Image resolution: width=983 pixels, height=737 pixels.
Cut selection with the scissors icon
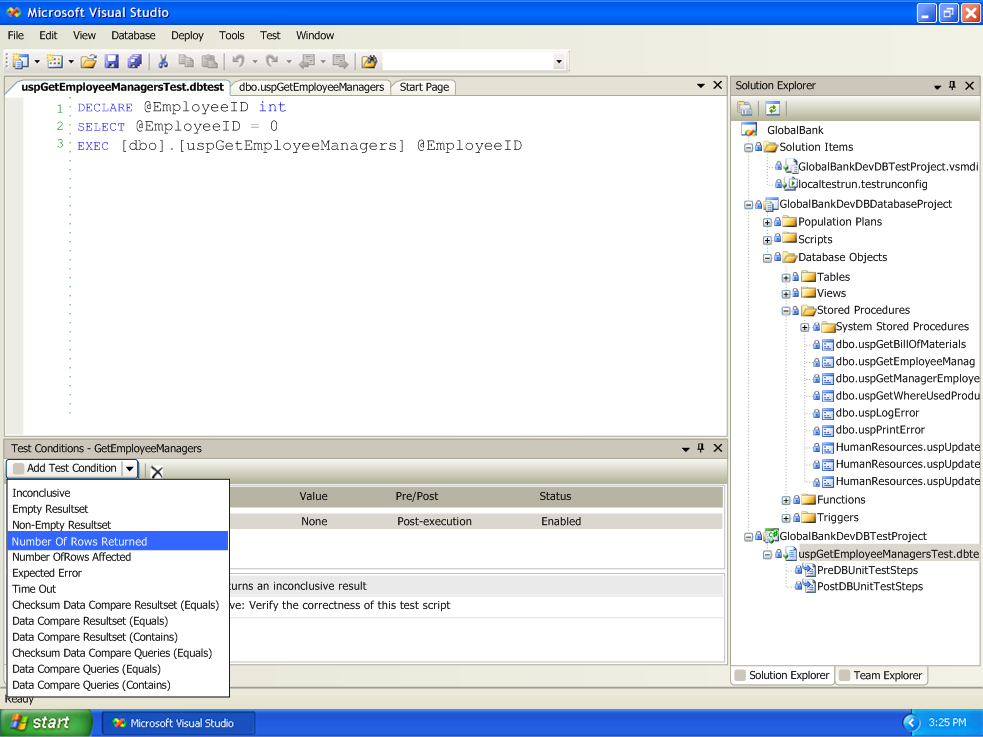coord(163,61)
